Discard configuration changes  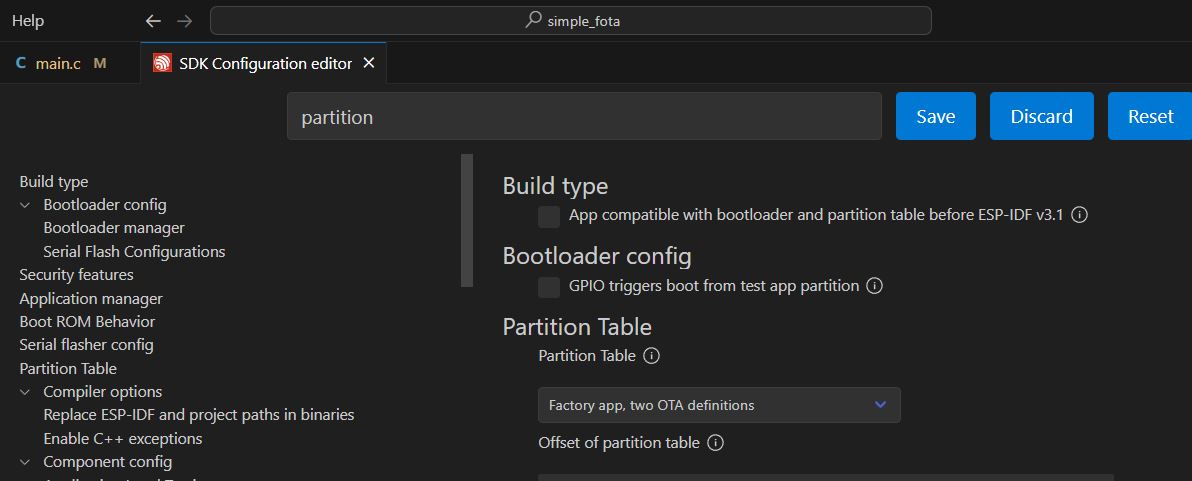1041,116
